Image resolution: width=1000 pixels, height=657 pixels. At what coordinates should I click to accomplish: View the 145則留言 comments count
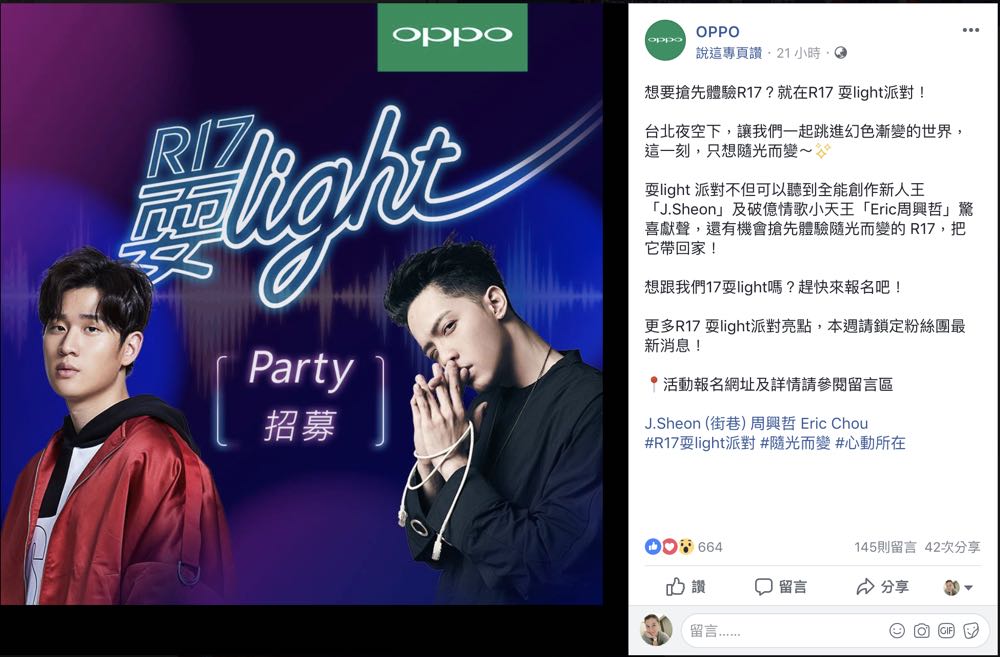tap(885, 547)
